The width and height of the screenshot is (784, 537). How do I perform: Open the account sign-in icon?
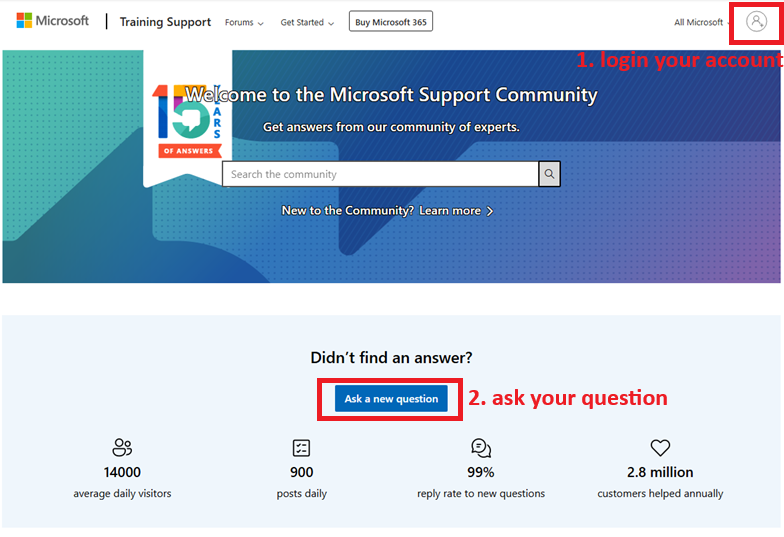756,22
